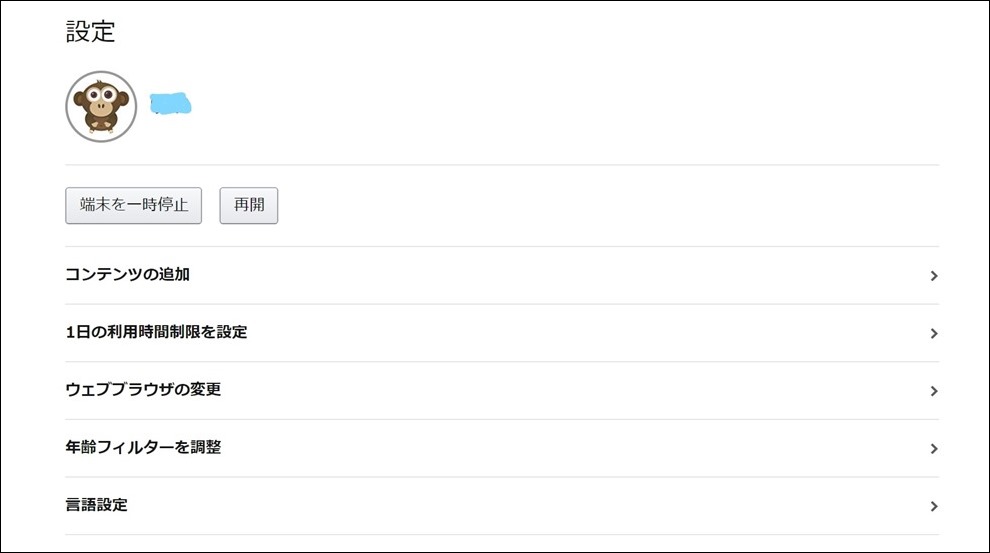Open 1日の利用時間制限を設定 row

click(502, 333)
